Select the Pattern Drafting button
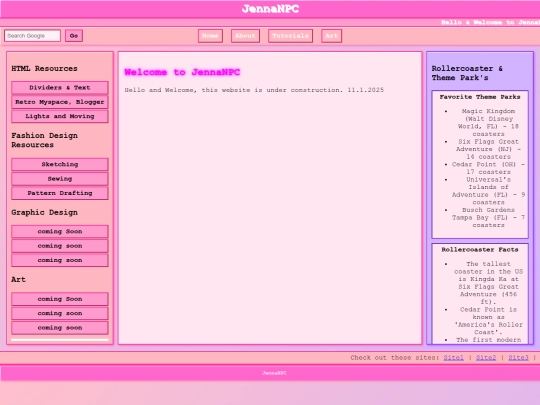Viewport: 540px width, 405px height. pyautogui.click(x=60, y=193)
